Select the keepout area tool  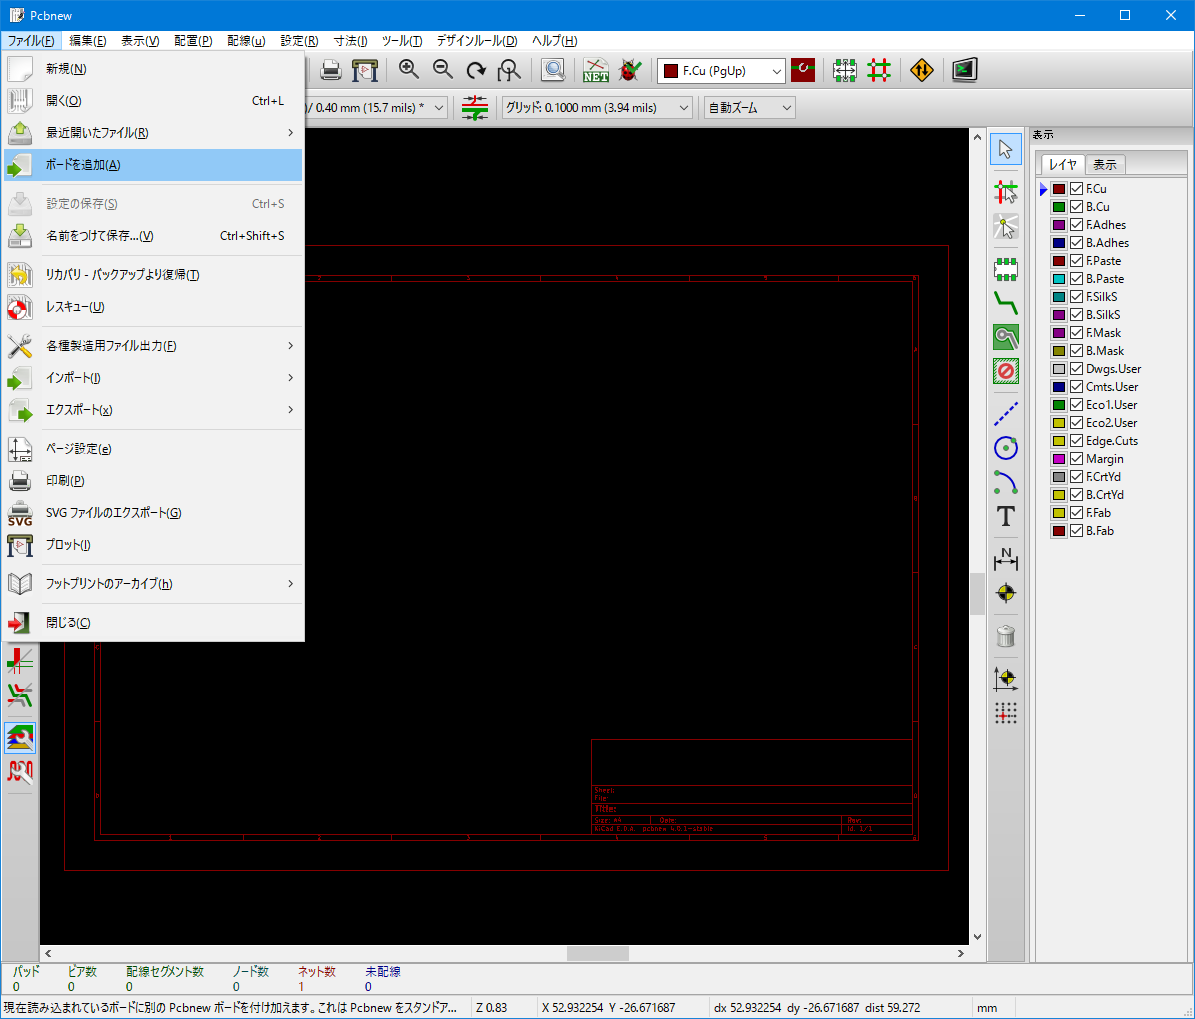(1006, 371)
